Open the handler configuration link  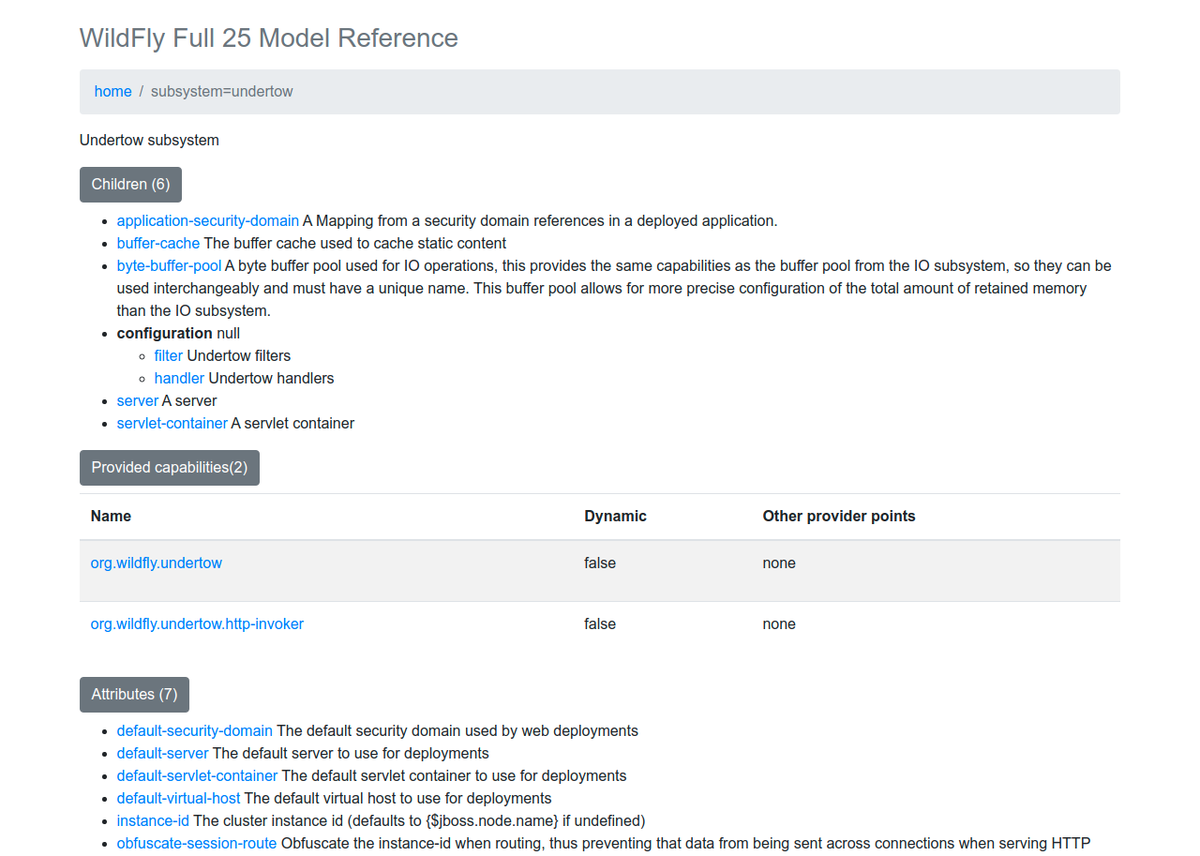pos(179,378)
